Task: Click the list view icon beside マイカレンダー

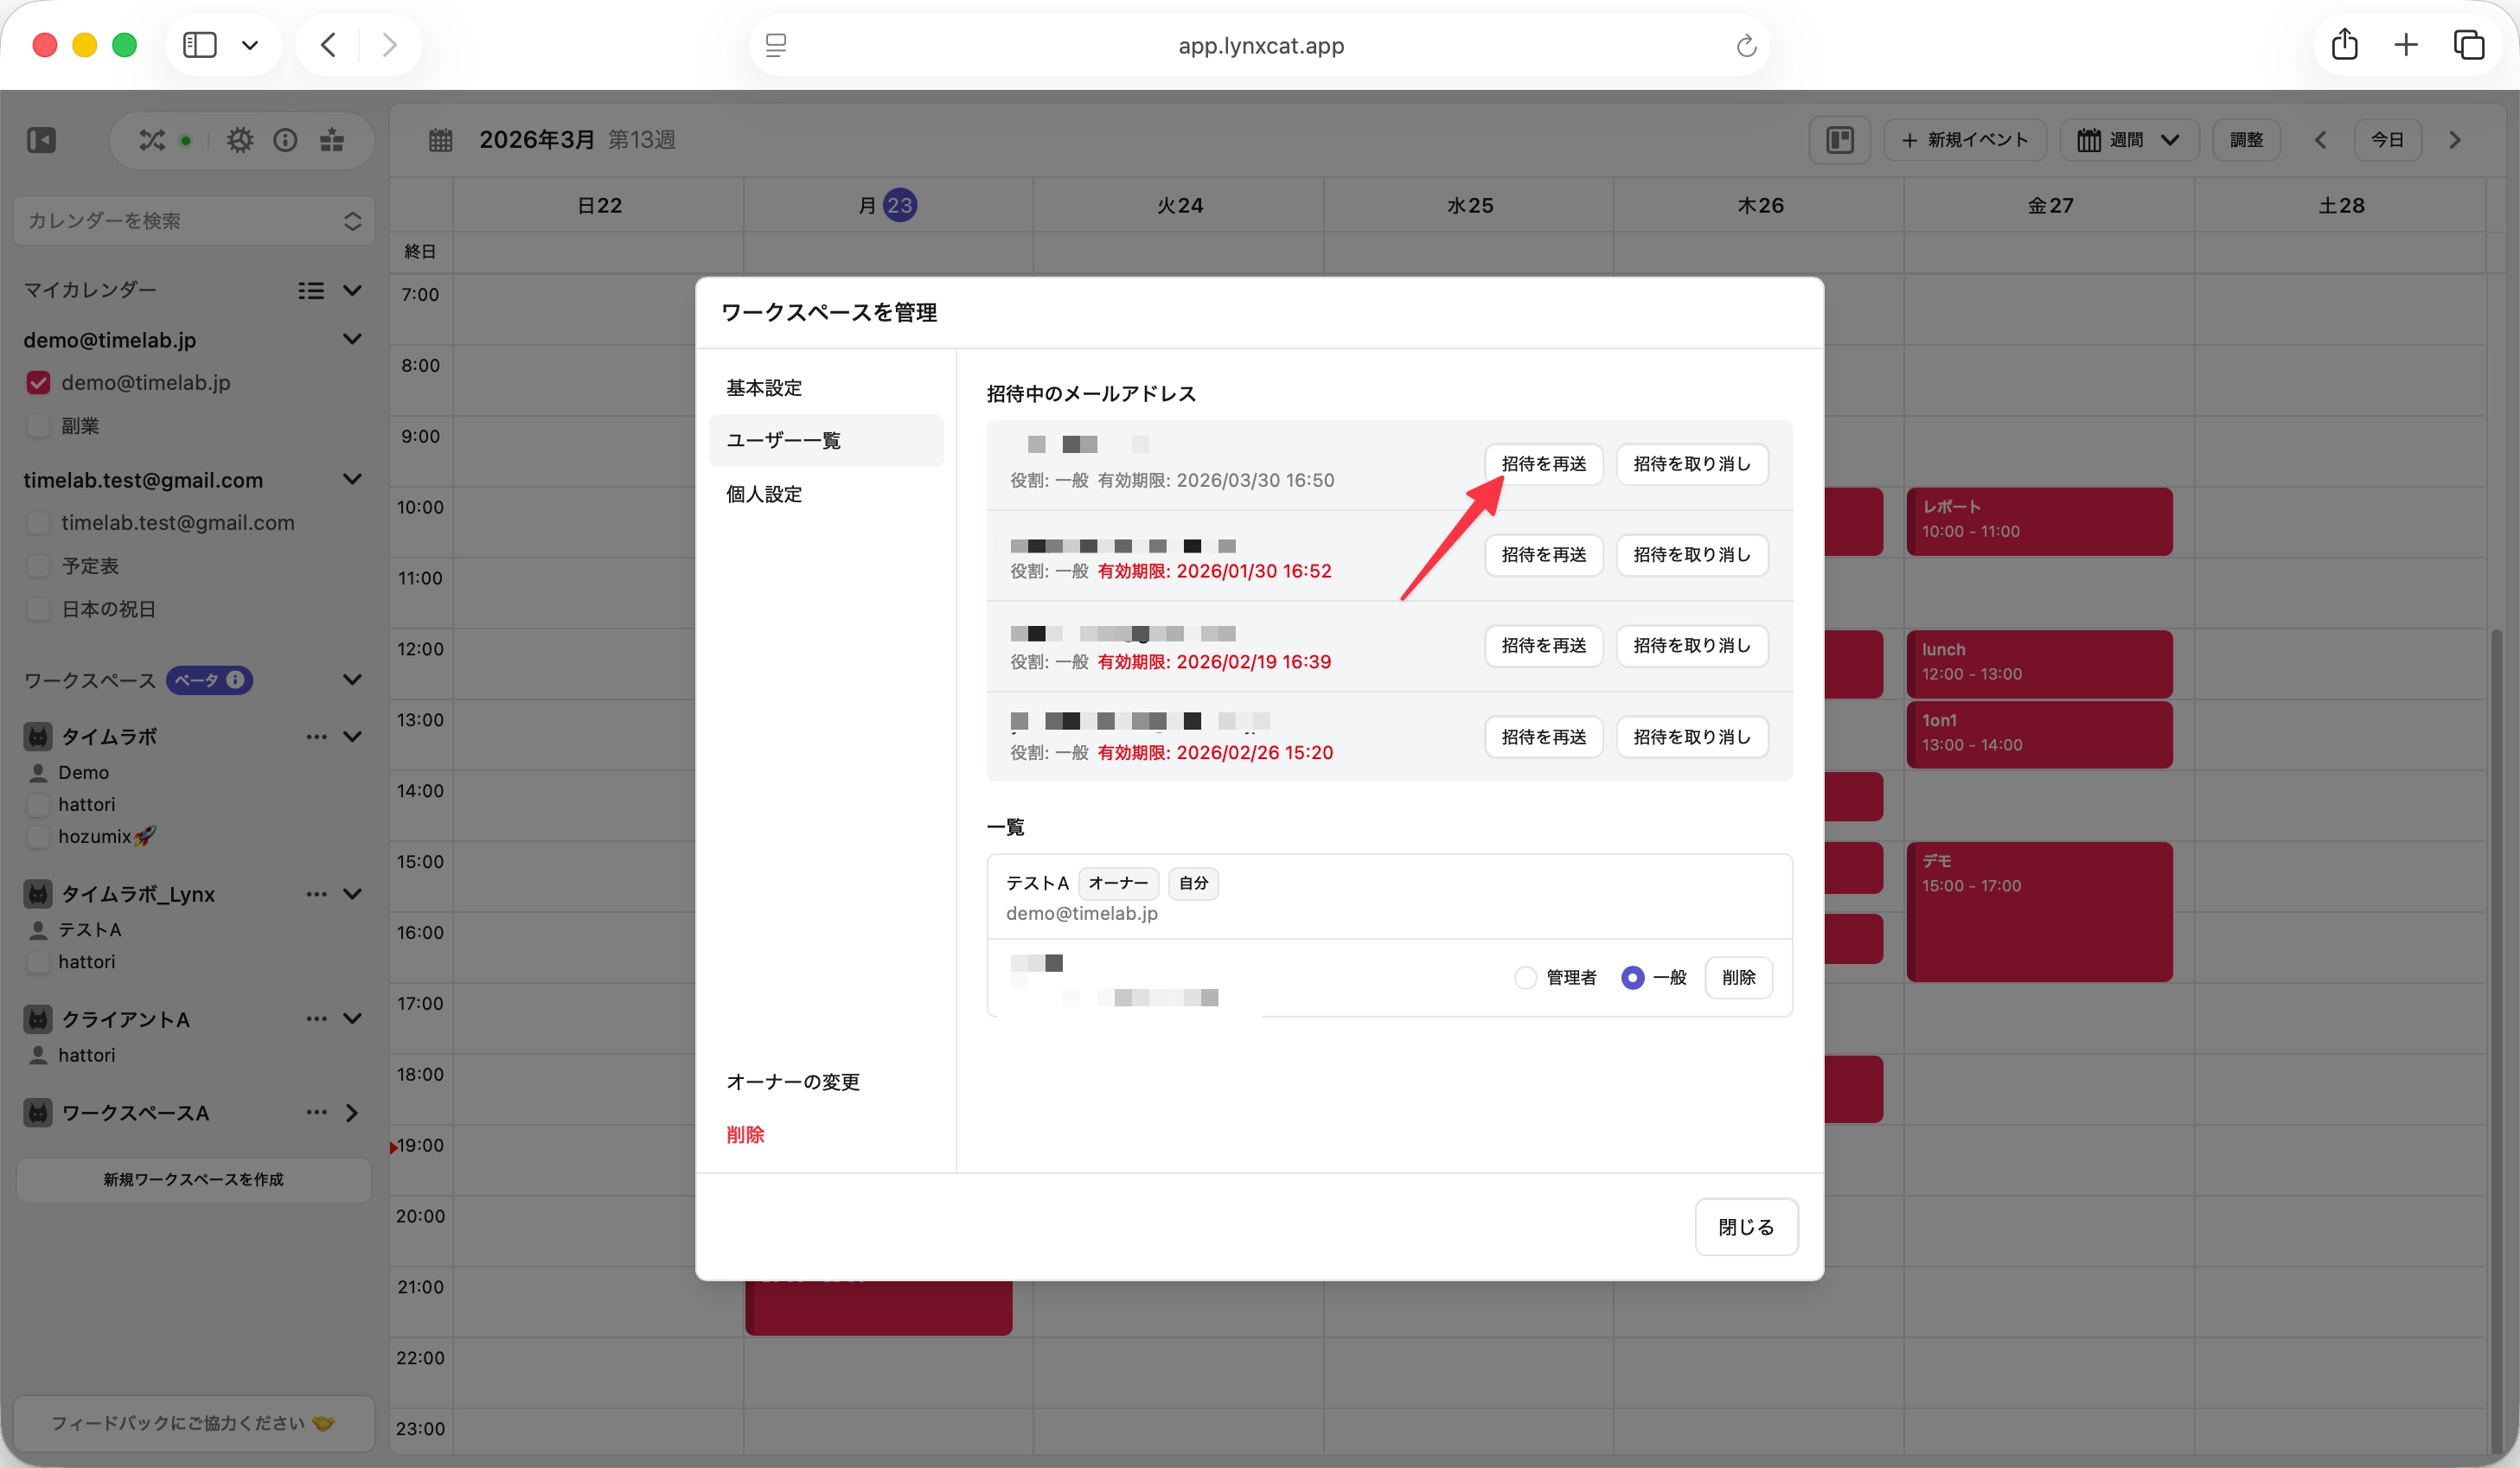Action: (x=311, y=290)
